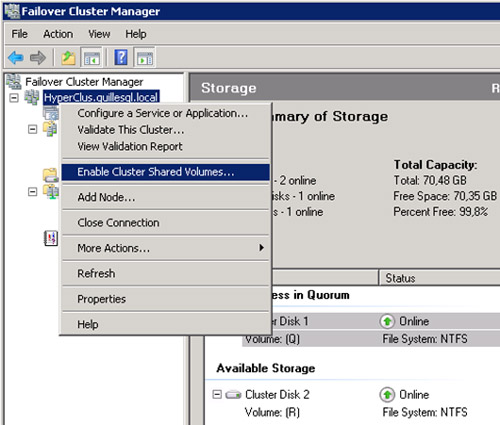Click the green Online status icon for Cluster Disk 2
500x425 pixels.
[387, 395]
